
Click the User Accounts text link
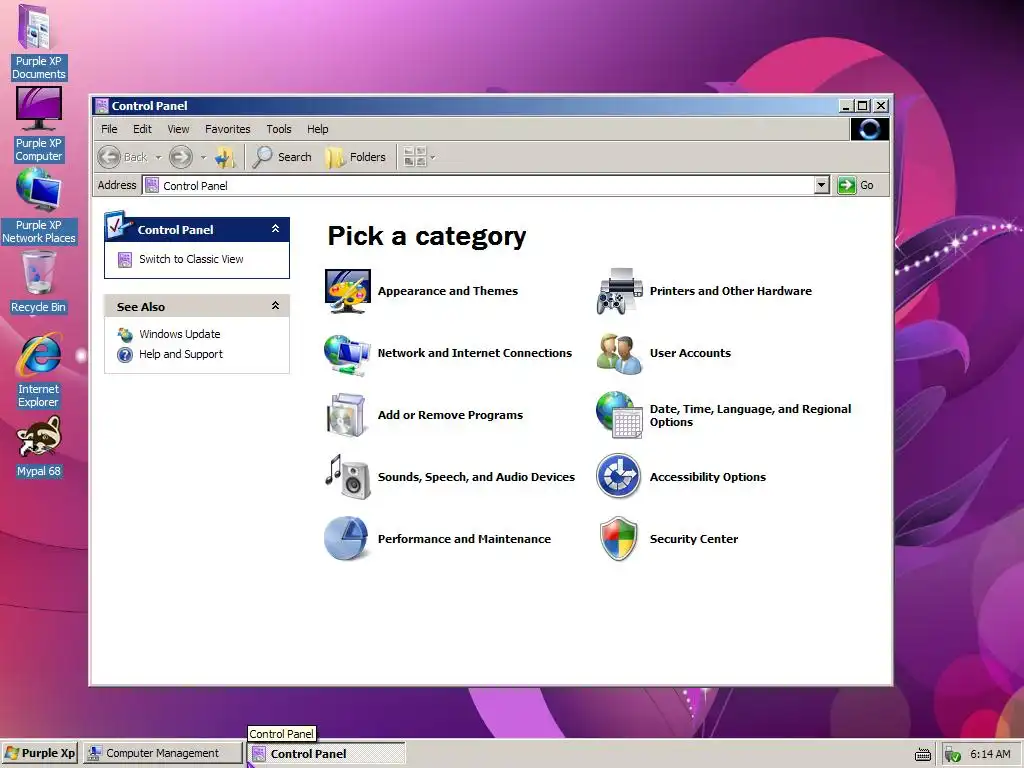pos(690,353)
